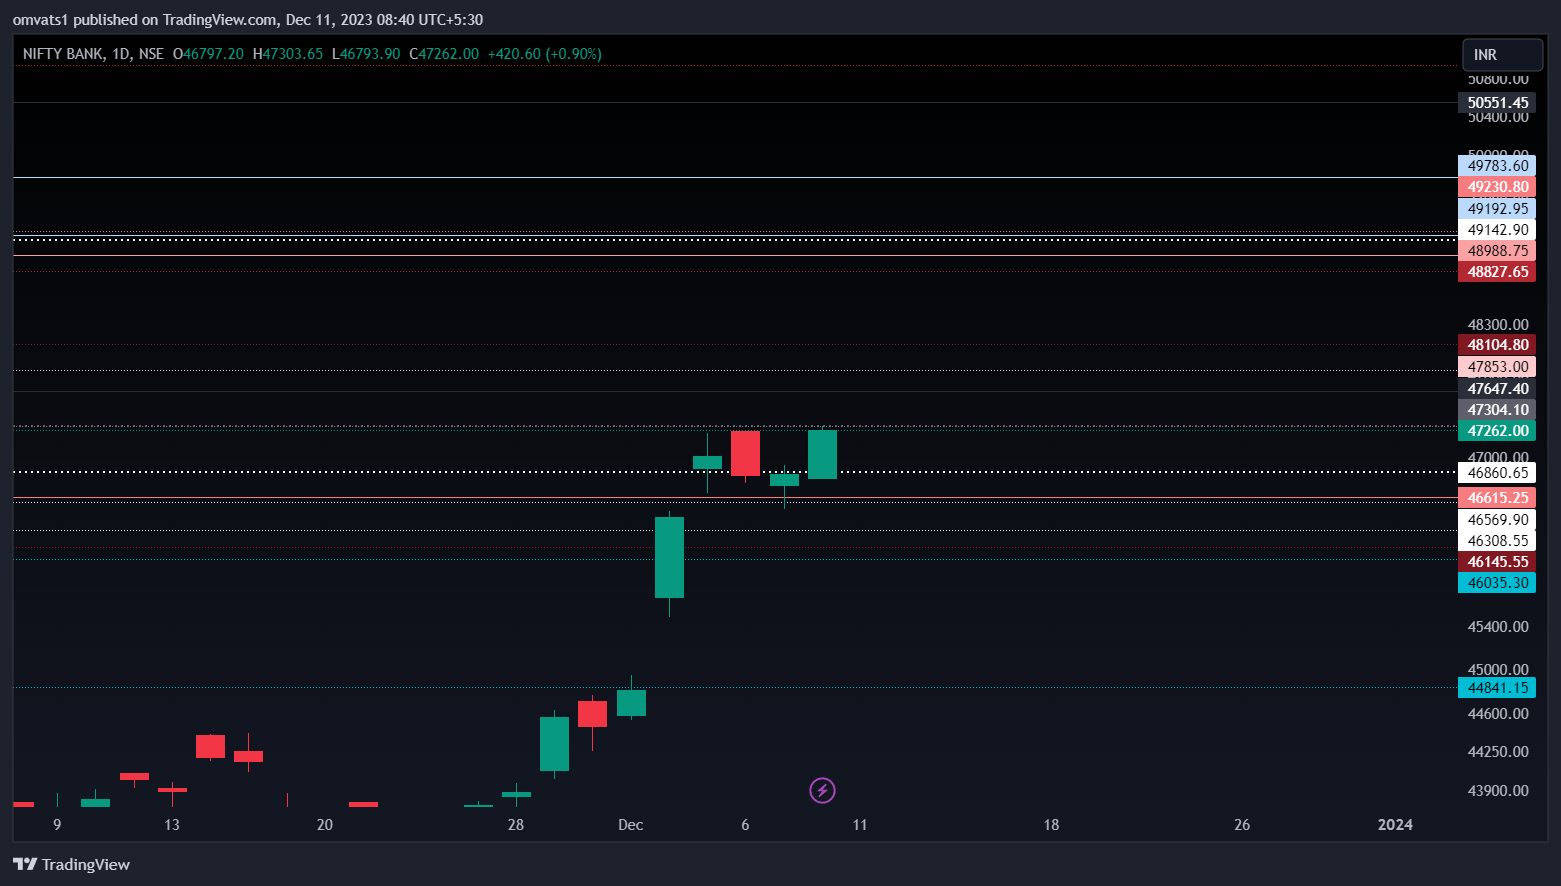Image resolution: width=1561 pixels, height=886 pixels.
Task: Click the TradingView logo at bottom left
Action: (71, 864)
